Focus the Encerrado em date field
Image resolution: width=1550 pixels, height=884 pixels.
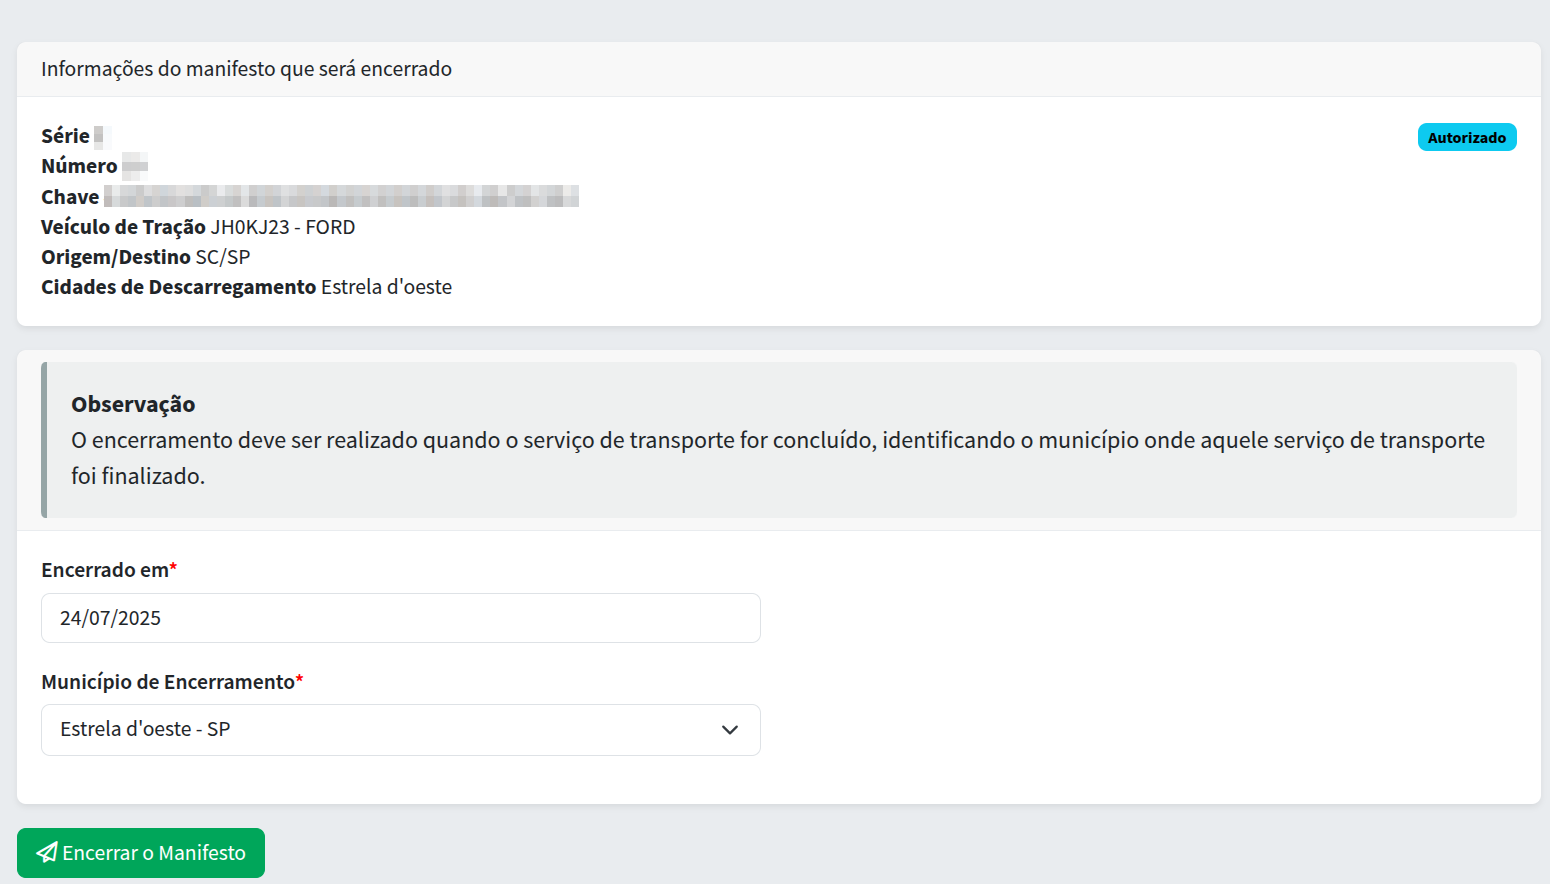[x=400, y=618]
